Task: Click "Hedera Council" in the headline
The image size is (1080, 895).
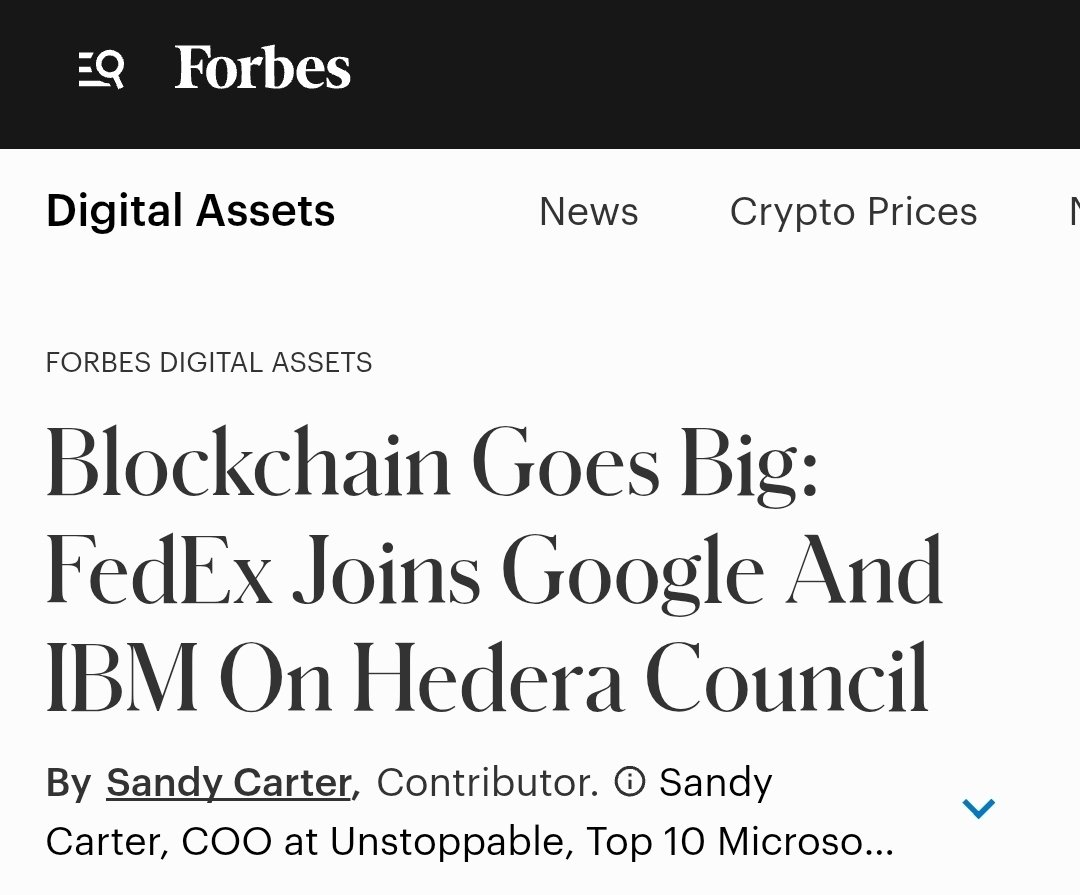Action: click(x=640, y=680)
